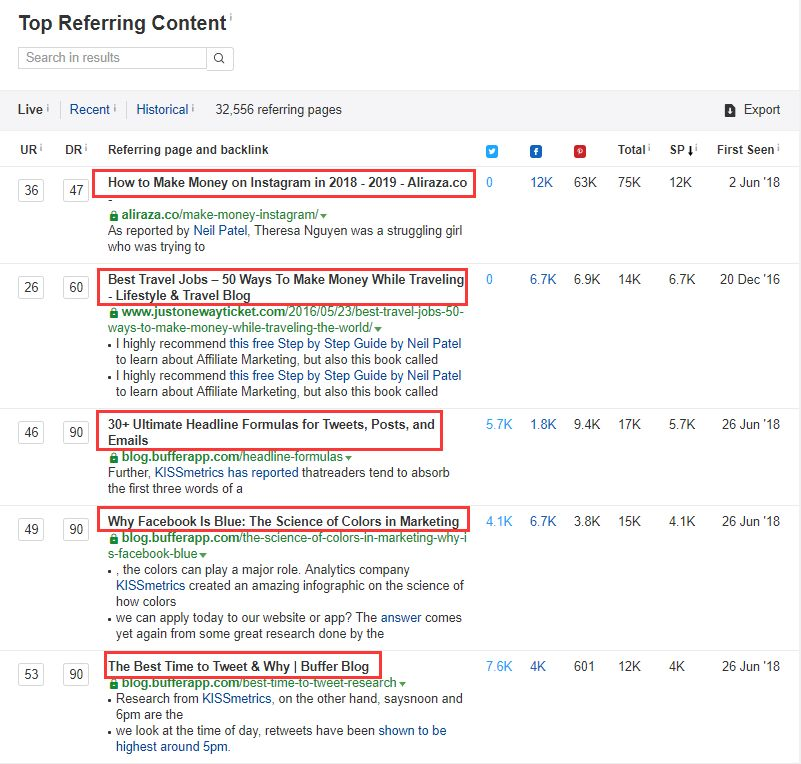Sort by the Total column header
The width and height of the screenshot is (801, 764).
pos(631,150)
